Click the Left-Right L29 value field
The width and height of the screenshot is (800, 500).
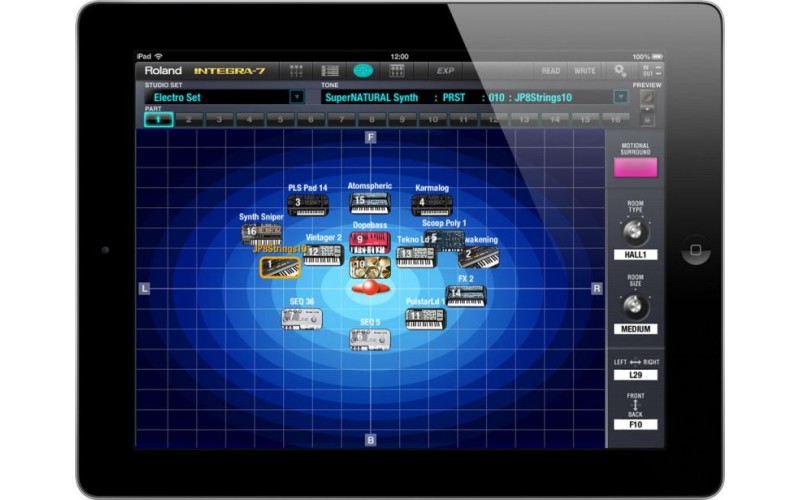636,375
